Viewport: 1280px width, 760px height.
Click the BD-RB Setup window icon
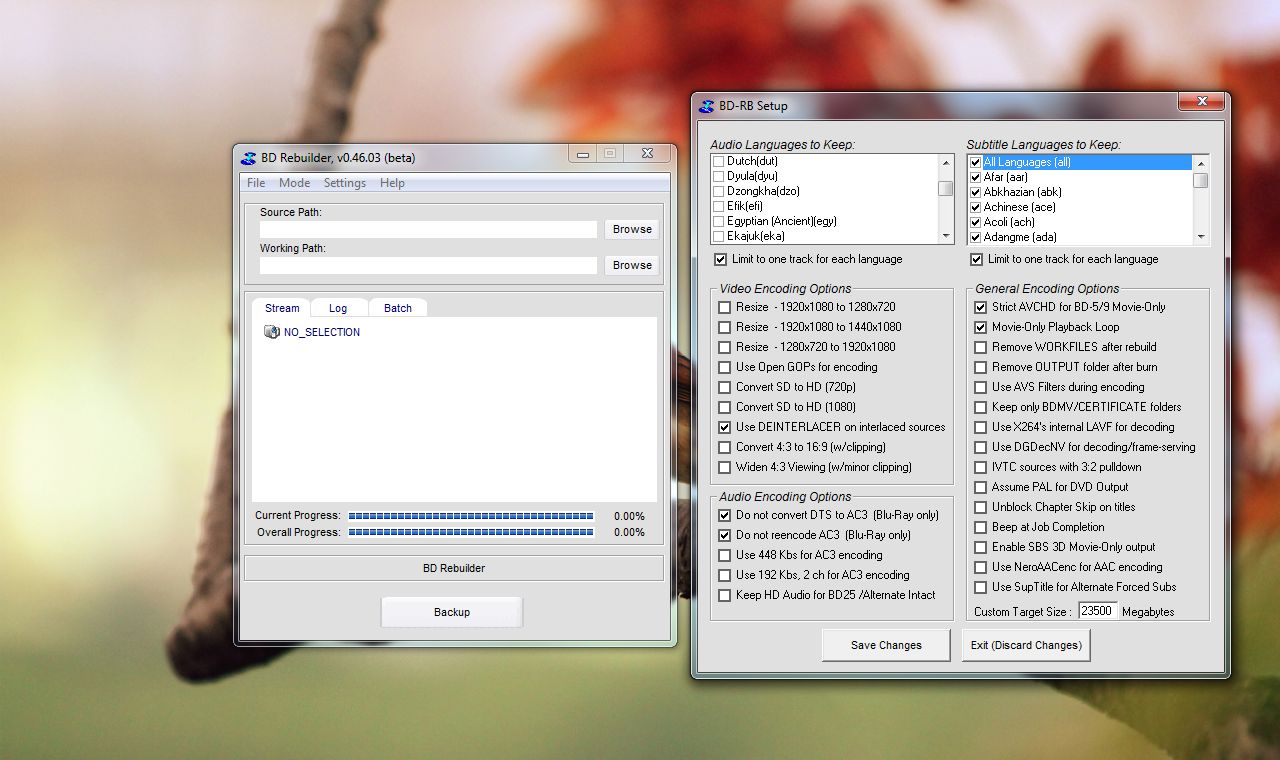click(x=708, y=105)
